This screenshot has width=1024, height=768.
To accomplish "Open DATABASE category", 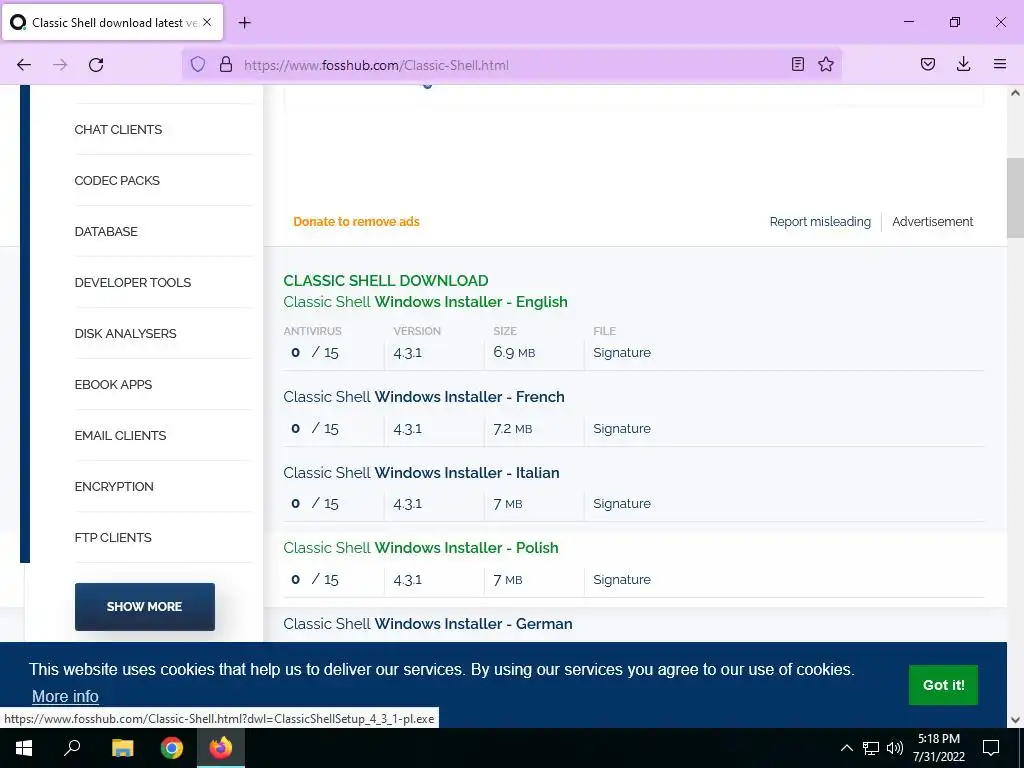I will (106, 231).
